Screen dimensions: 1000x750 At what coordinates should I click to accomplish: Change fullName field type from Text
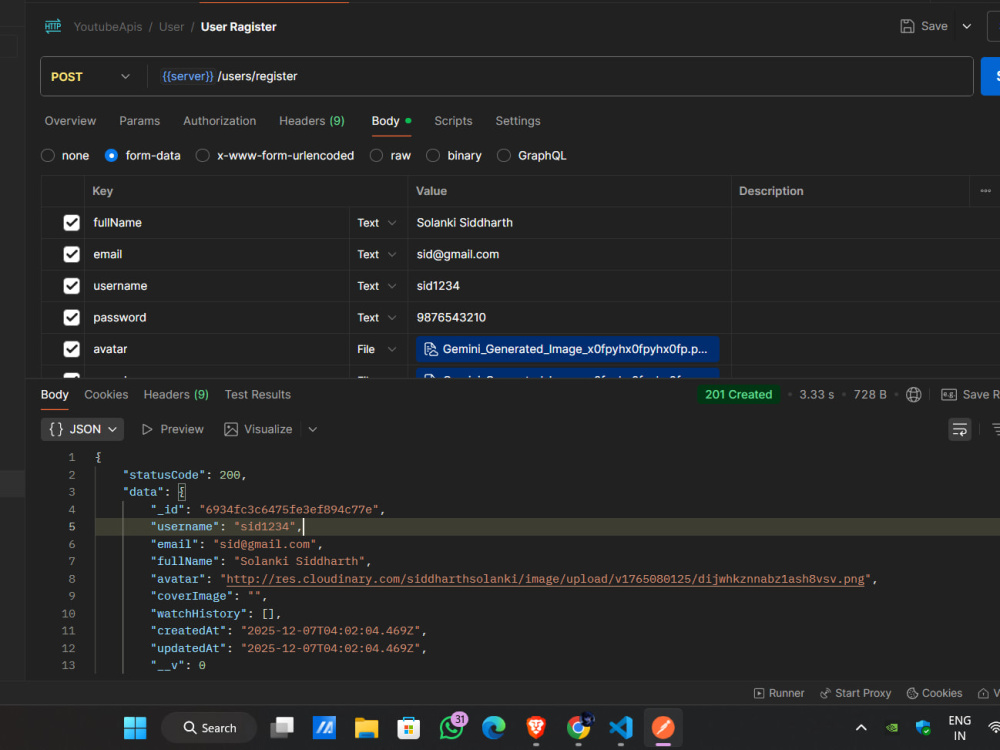377,223
